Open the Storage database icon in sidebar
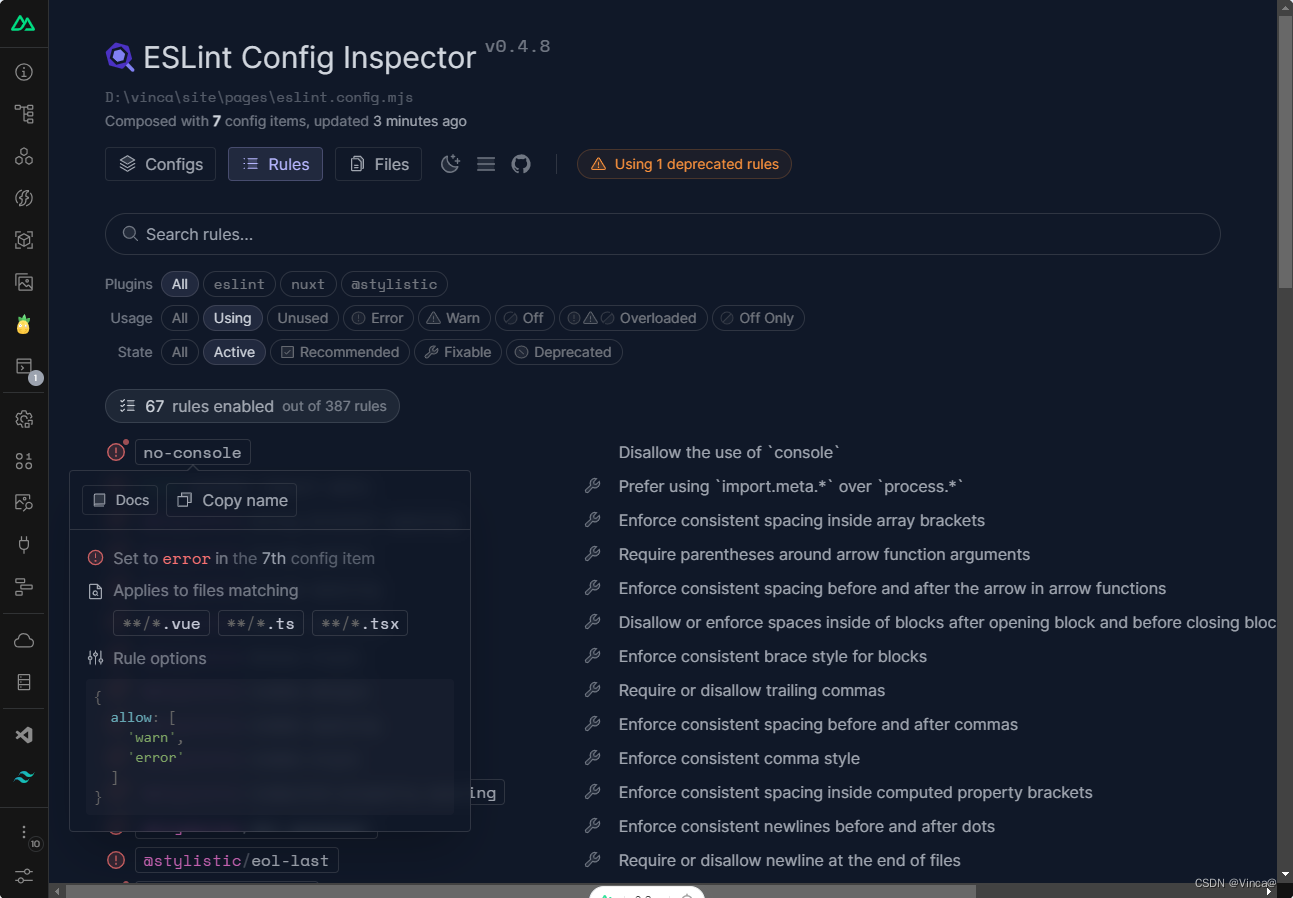Screen dimensions: 1293x898 pyautogui.click(x=24, y=682)
